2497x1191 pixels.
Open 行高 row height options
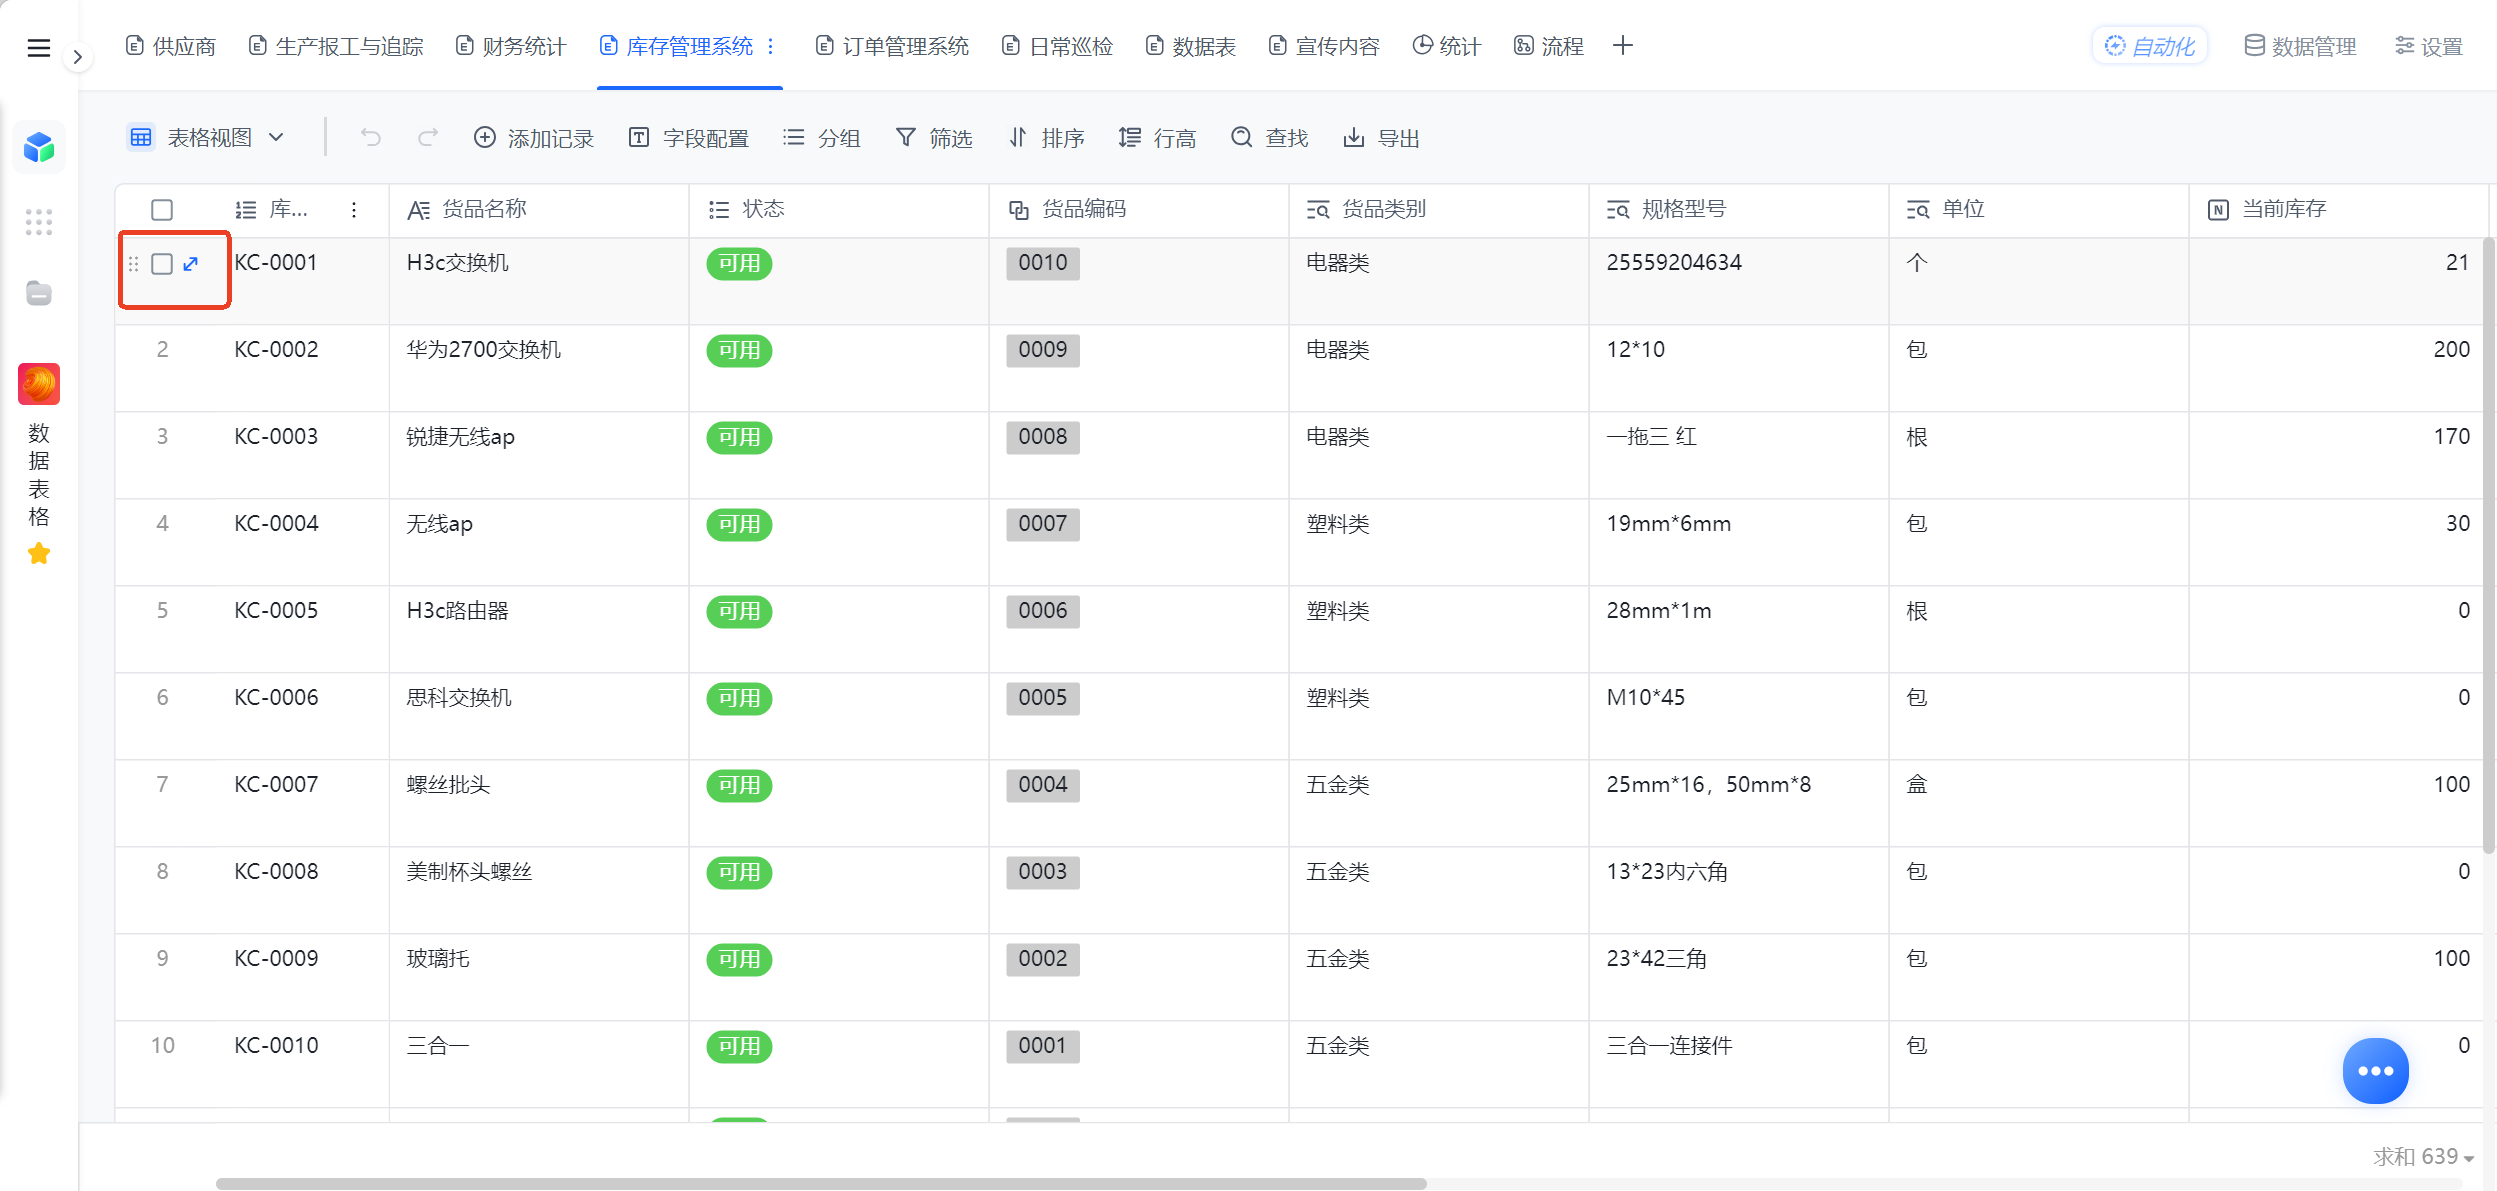tap(1158, 138)
